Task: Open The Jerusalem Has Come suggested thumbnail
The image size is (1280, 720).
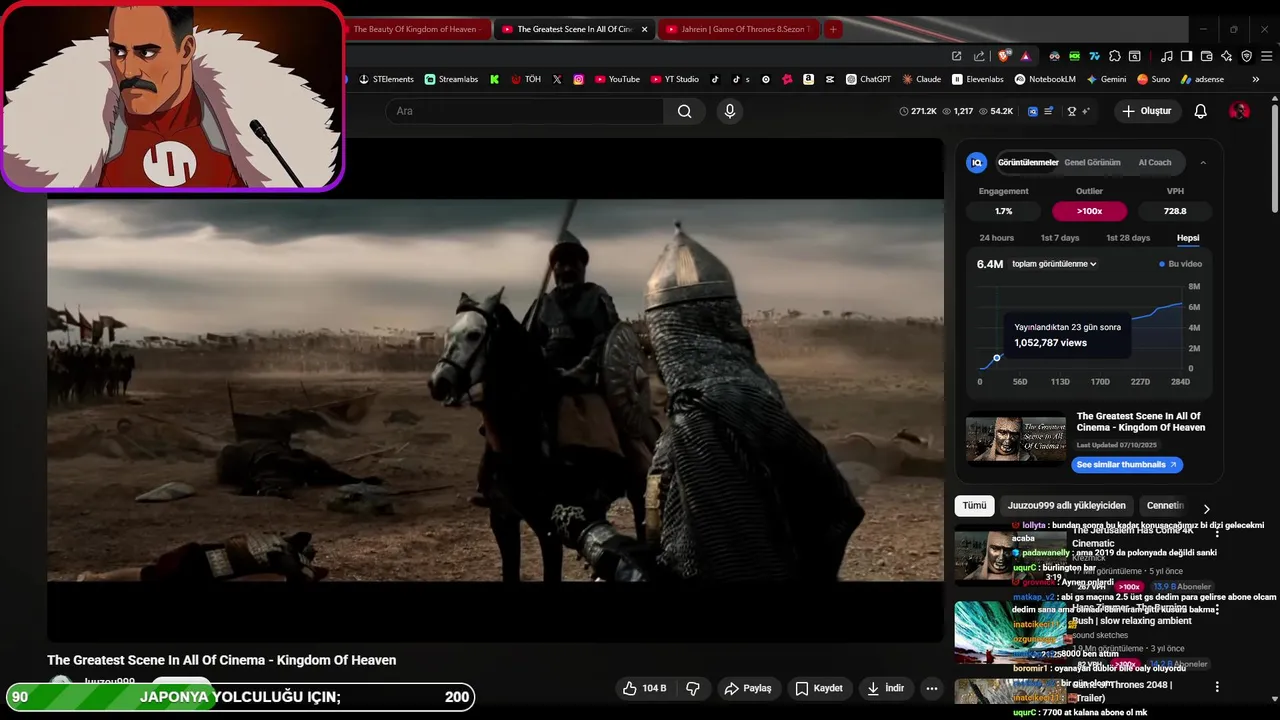Action: 1008,554
